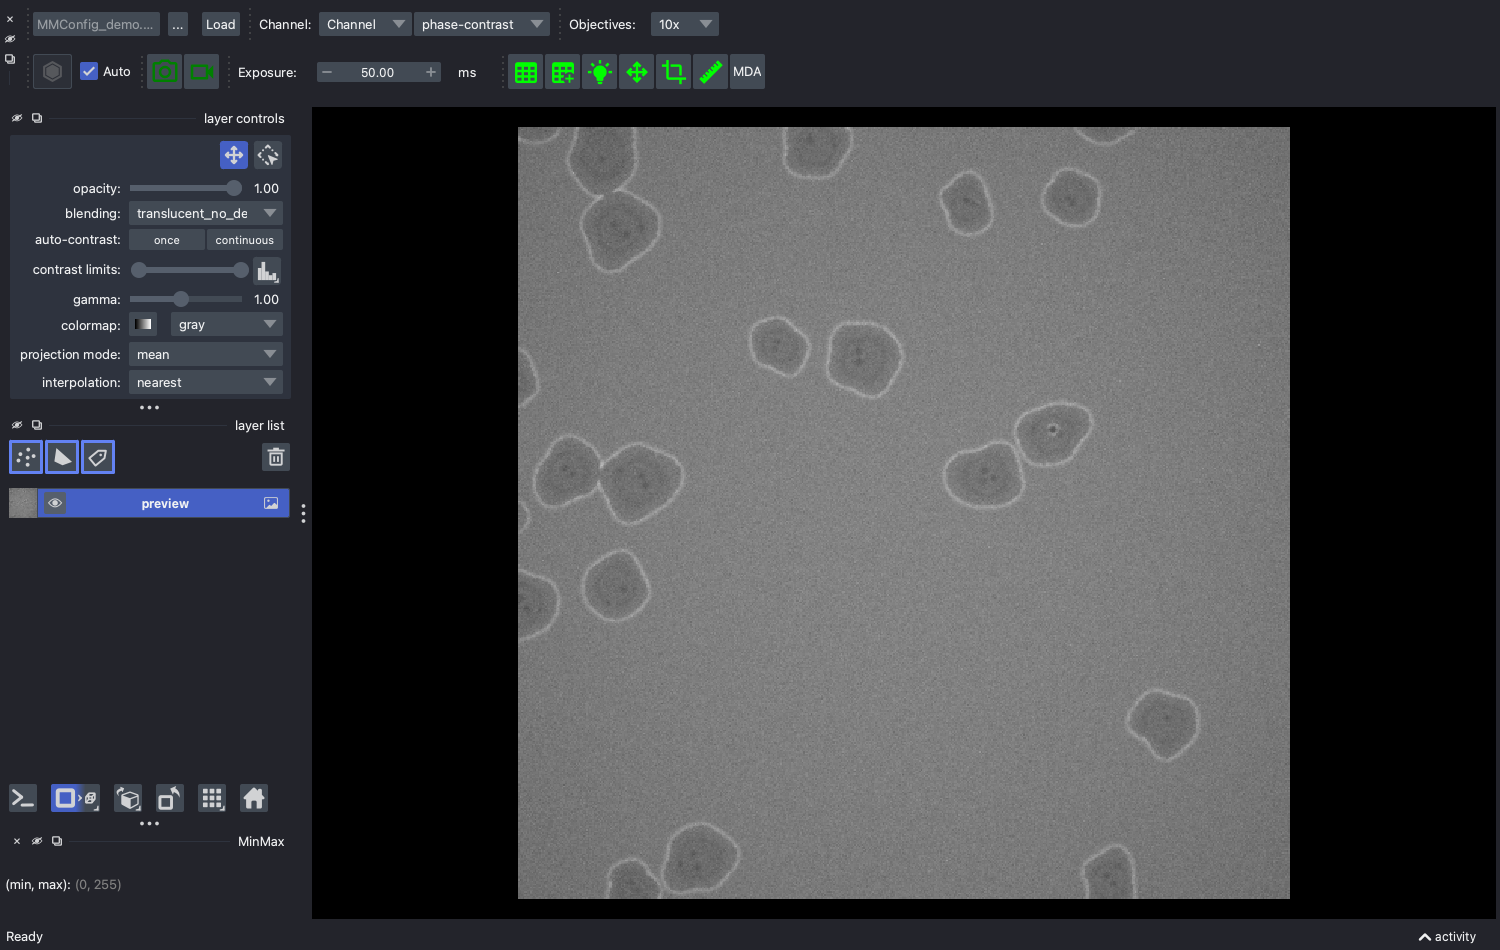Enable continuous auto-contrast
This screenshot has height=950, width=1500.
(x=245, y=240)
